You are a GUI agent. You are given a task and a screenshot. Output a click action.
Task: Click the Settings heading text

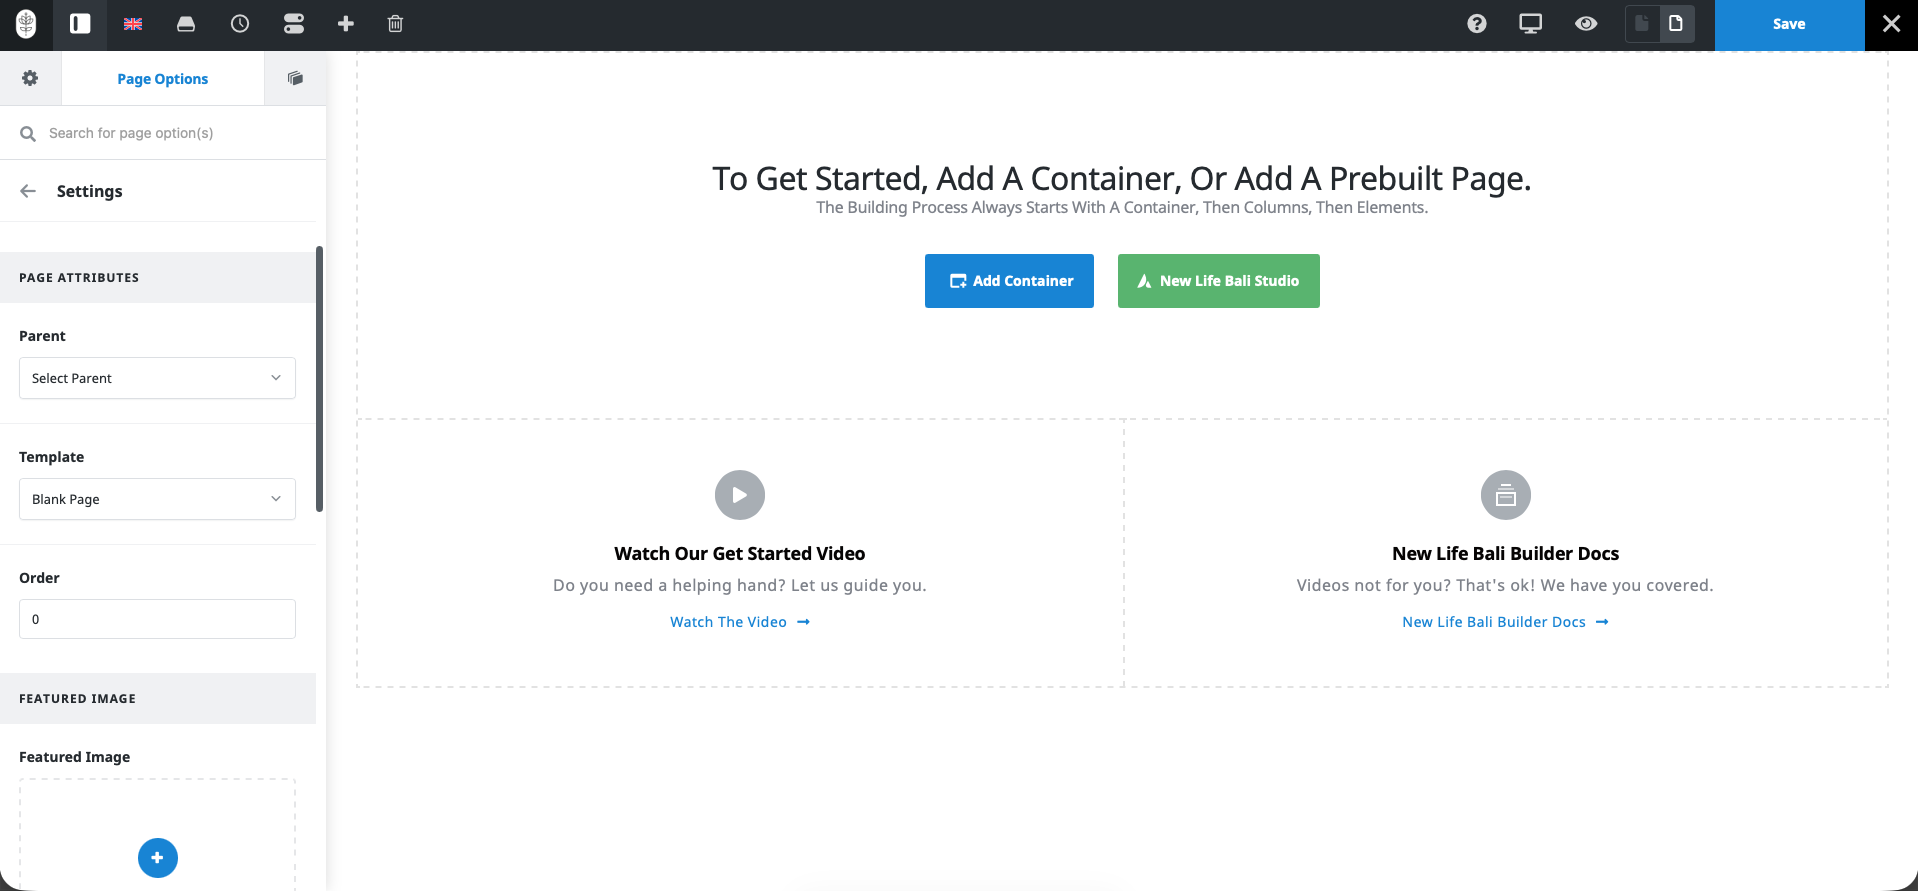click(90, 191)
